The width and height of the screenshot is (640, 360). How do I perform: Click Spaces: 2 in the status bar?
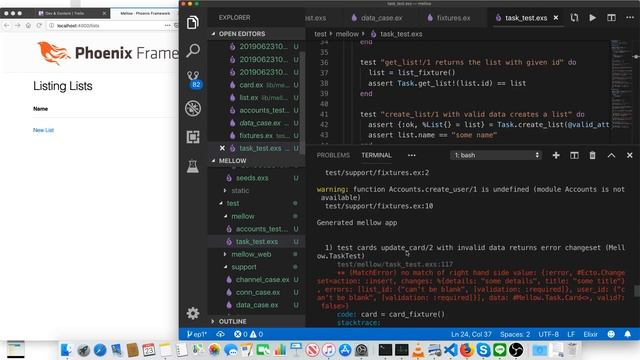515,334
